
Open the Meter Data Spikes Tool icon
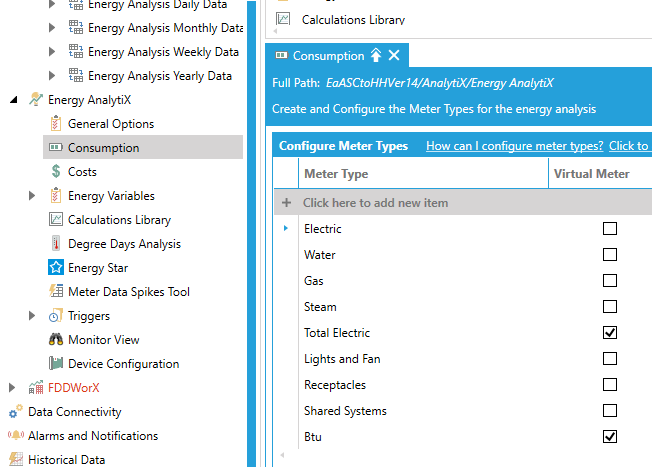click(56, 292)
